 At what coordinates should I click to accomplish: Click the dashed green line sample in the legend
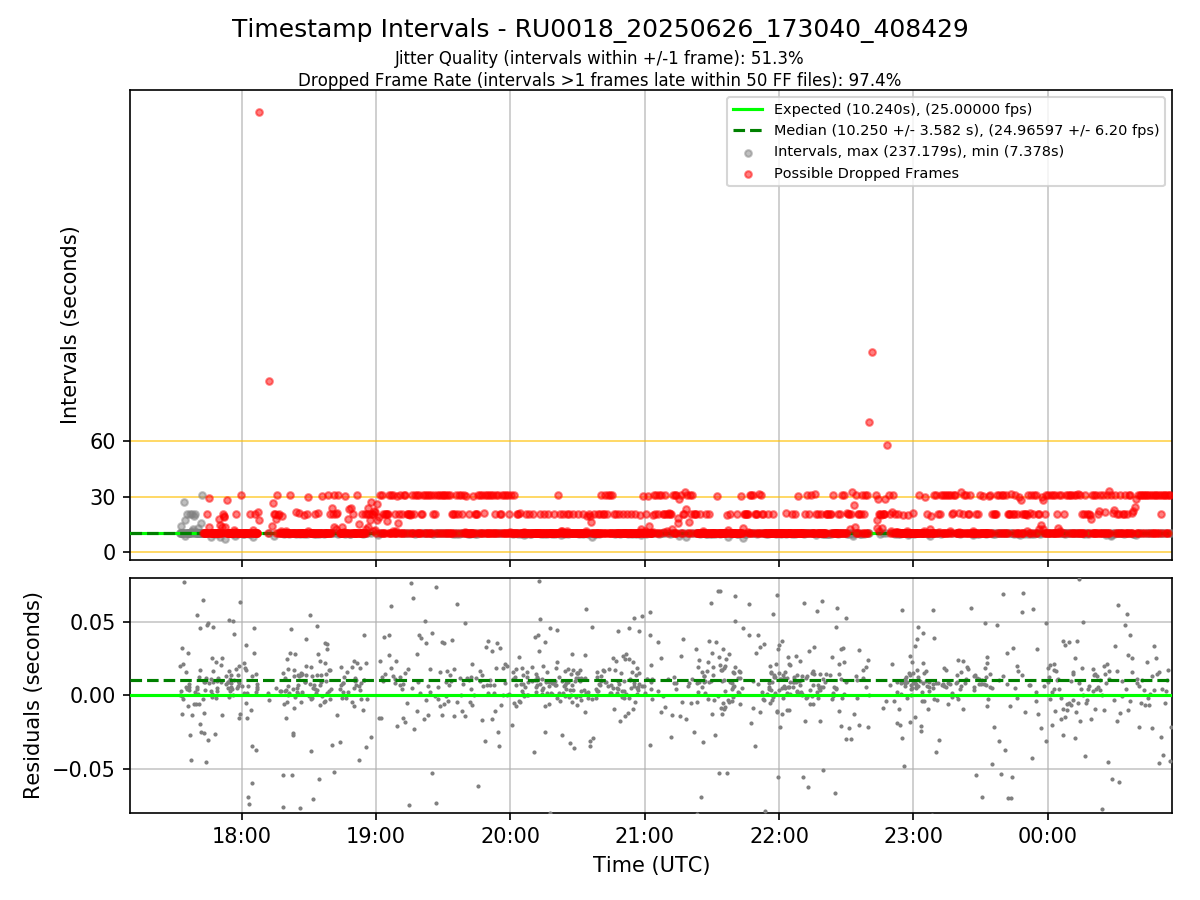[749, 130]
